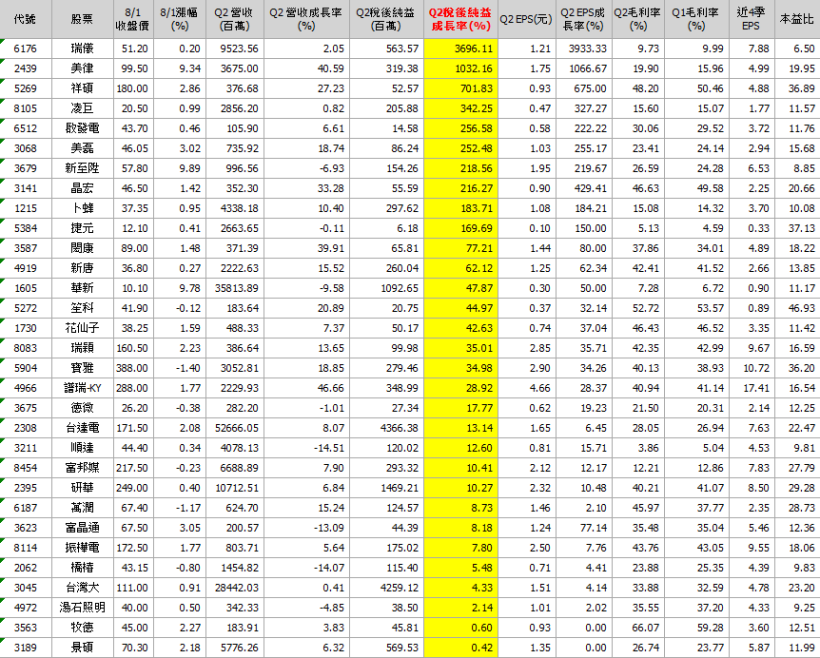The image size is (820, 658).
Task: Select stock name cell 研華
Action: tap(82, 487)
